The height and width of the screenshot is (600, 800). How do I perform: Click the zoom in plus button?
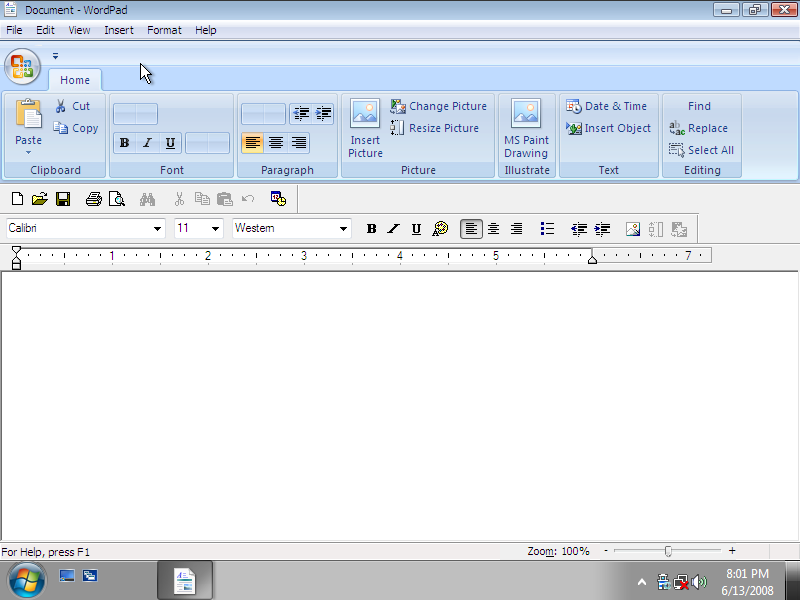point(732,551)
